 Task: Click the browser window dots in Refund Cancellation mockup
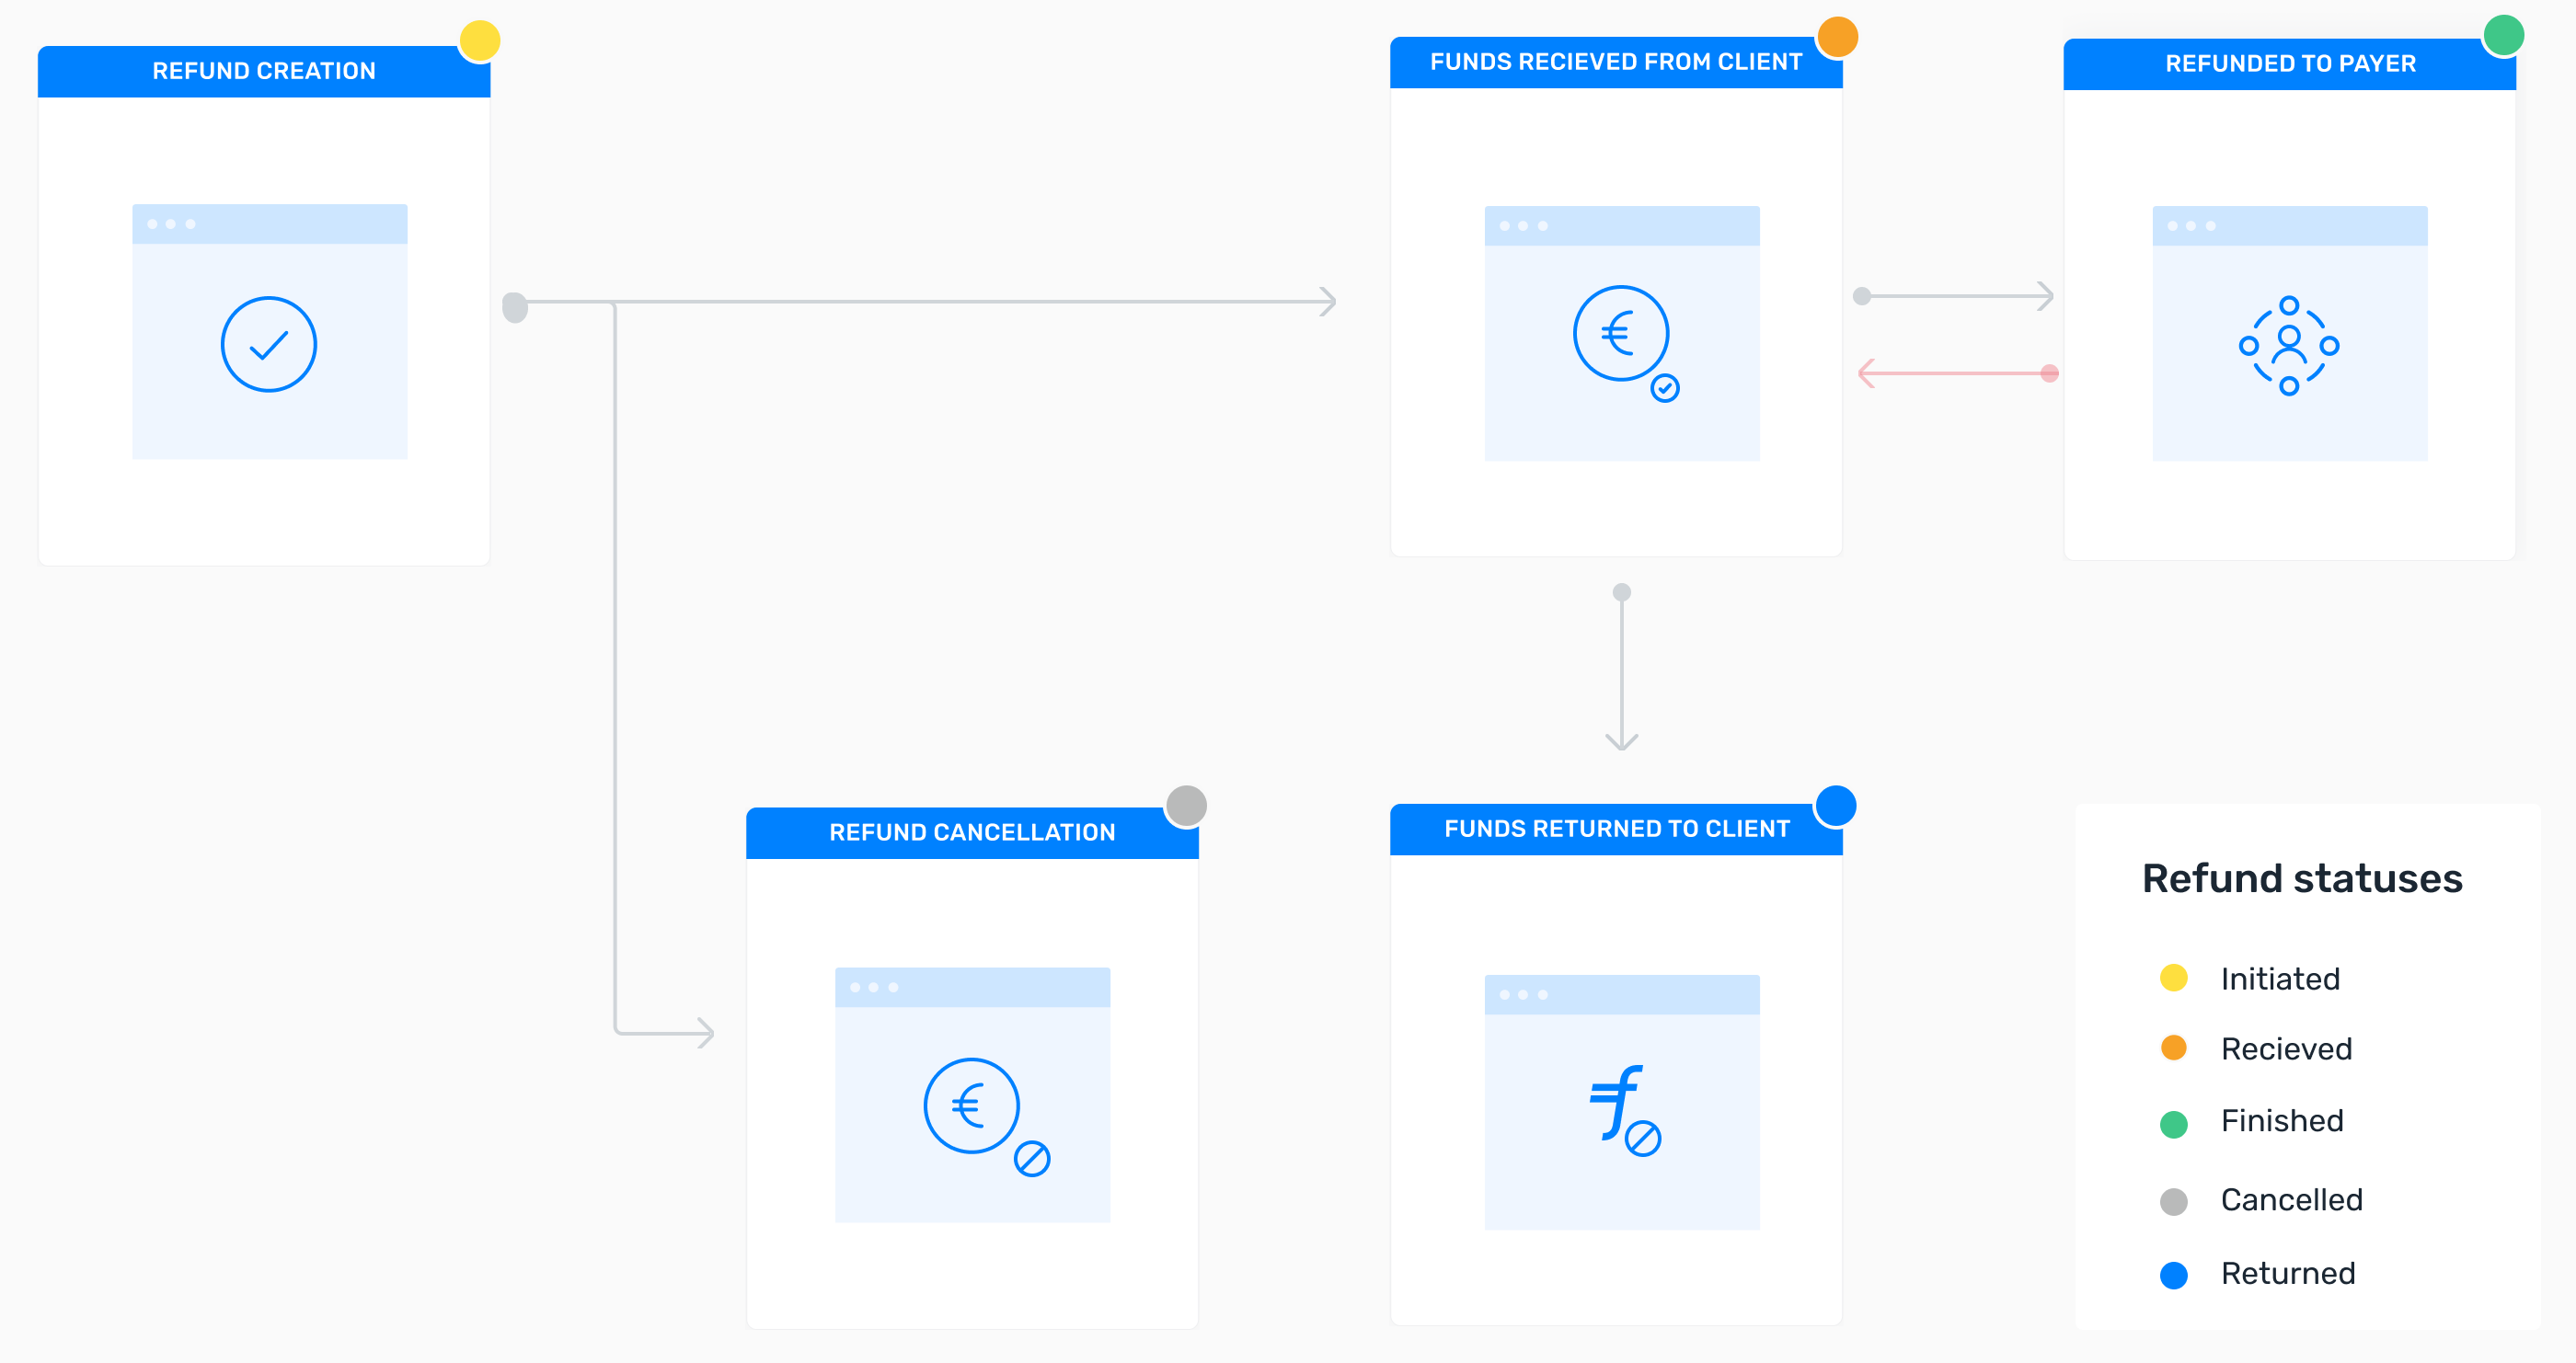point(874,985)
